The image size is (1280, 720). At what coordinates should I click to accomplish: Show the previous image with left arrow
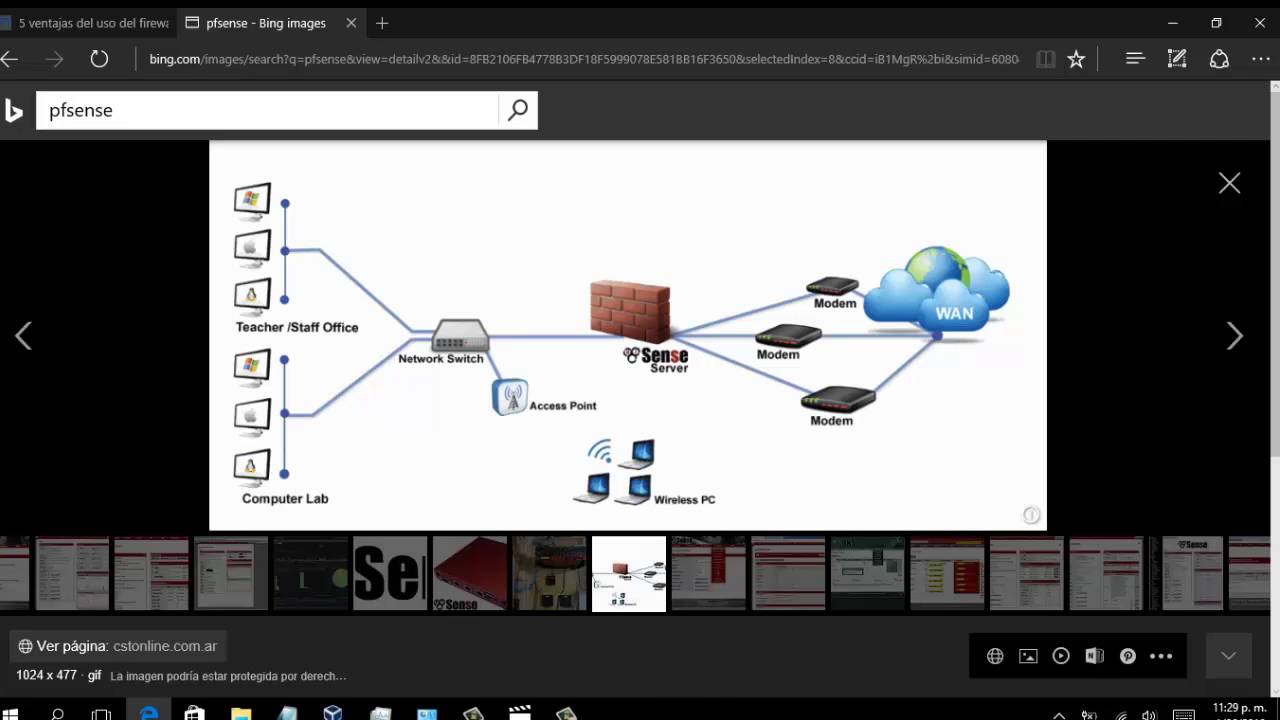point(24,336)
